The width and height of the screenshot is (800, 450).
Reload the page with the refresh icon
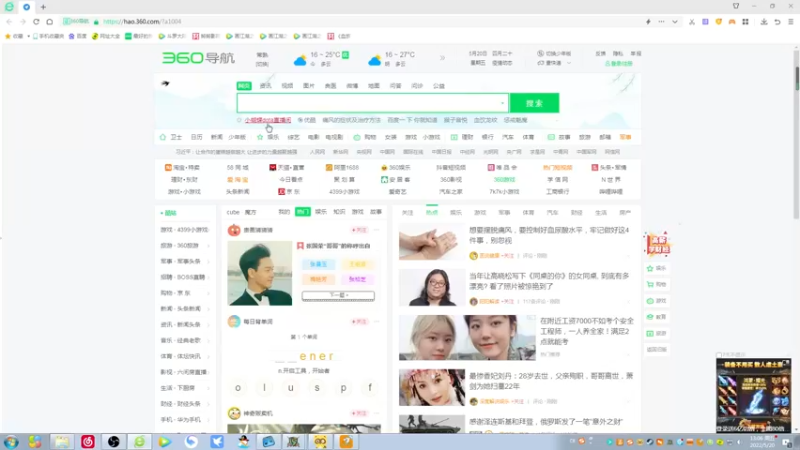(36, 21)
